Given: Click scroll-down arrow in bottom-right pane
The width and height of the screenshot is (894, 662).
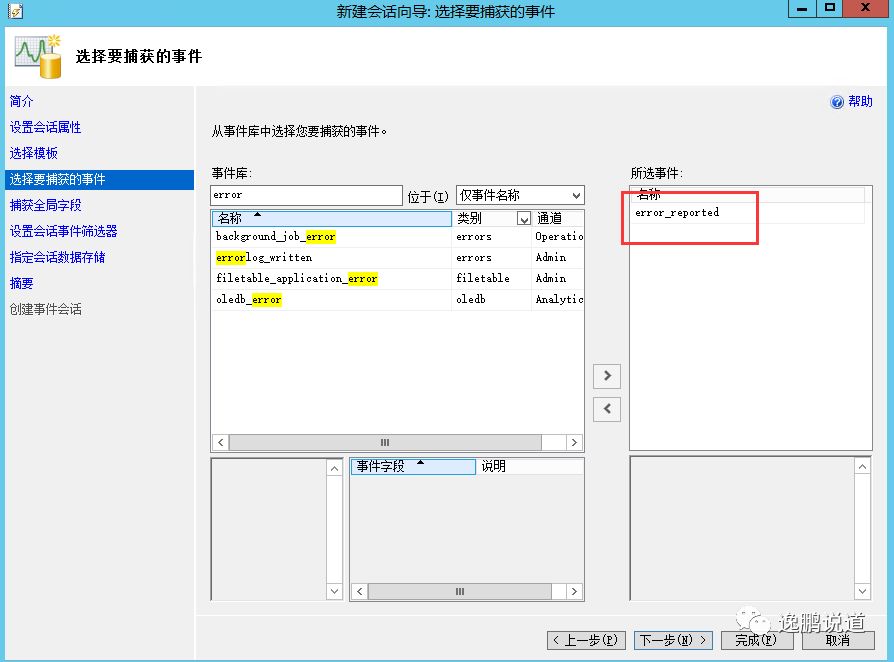Looking at the screenshot, I should point(863,591).
